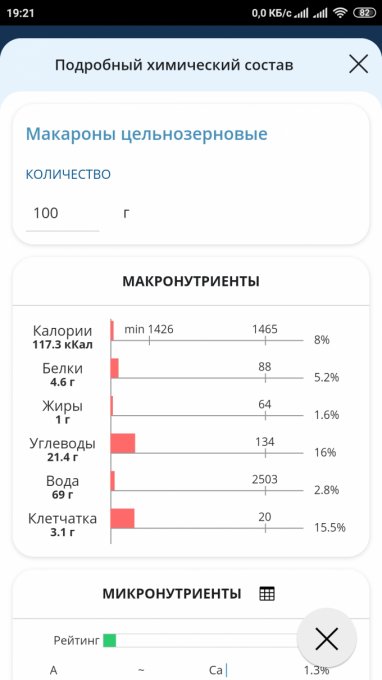Tap the micronutrients table view icon

pos(267,593)
